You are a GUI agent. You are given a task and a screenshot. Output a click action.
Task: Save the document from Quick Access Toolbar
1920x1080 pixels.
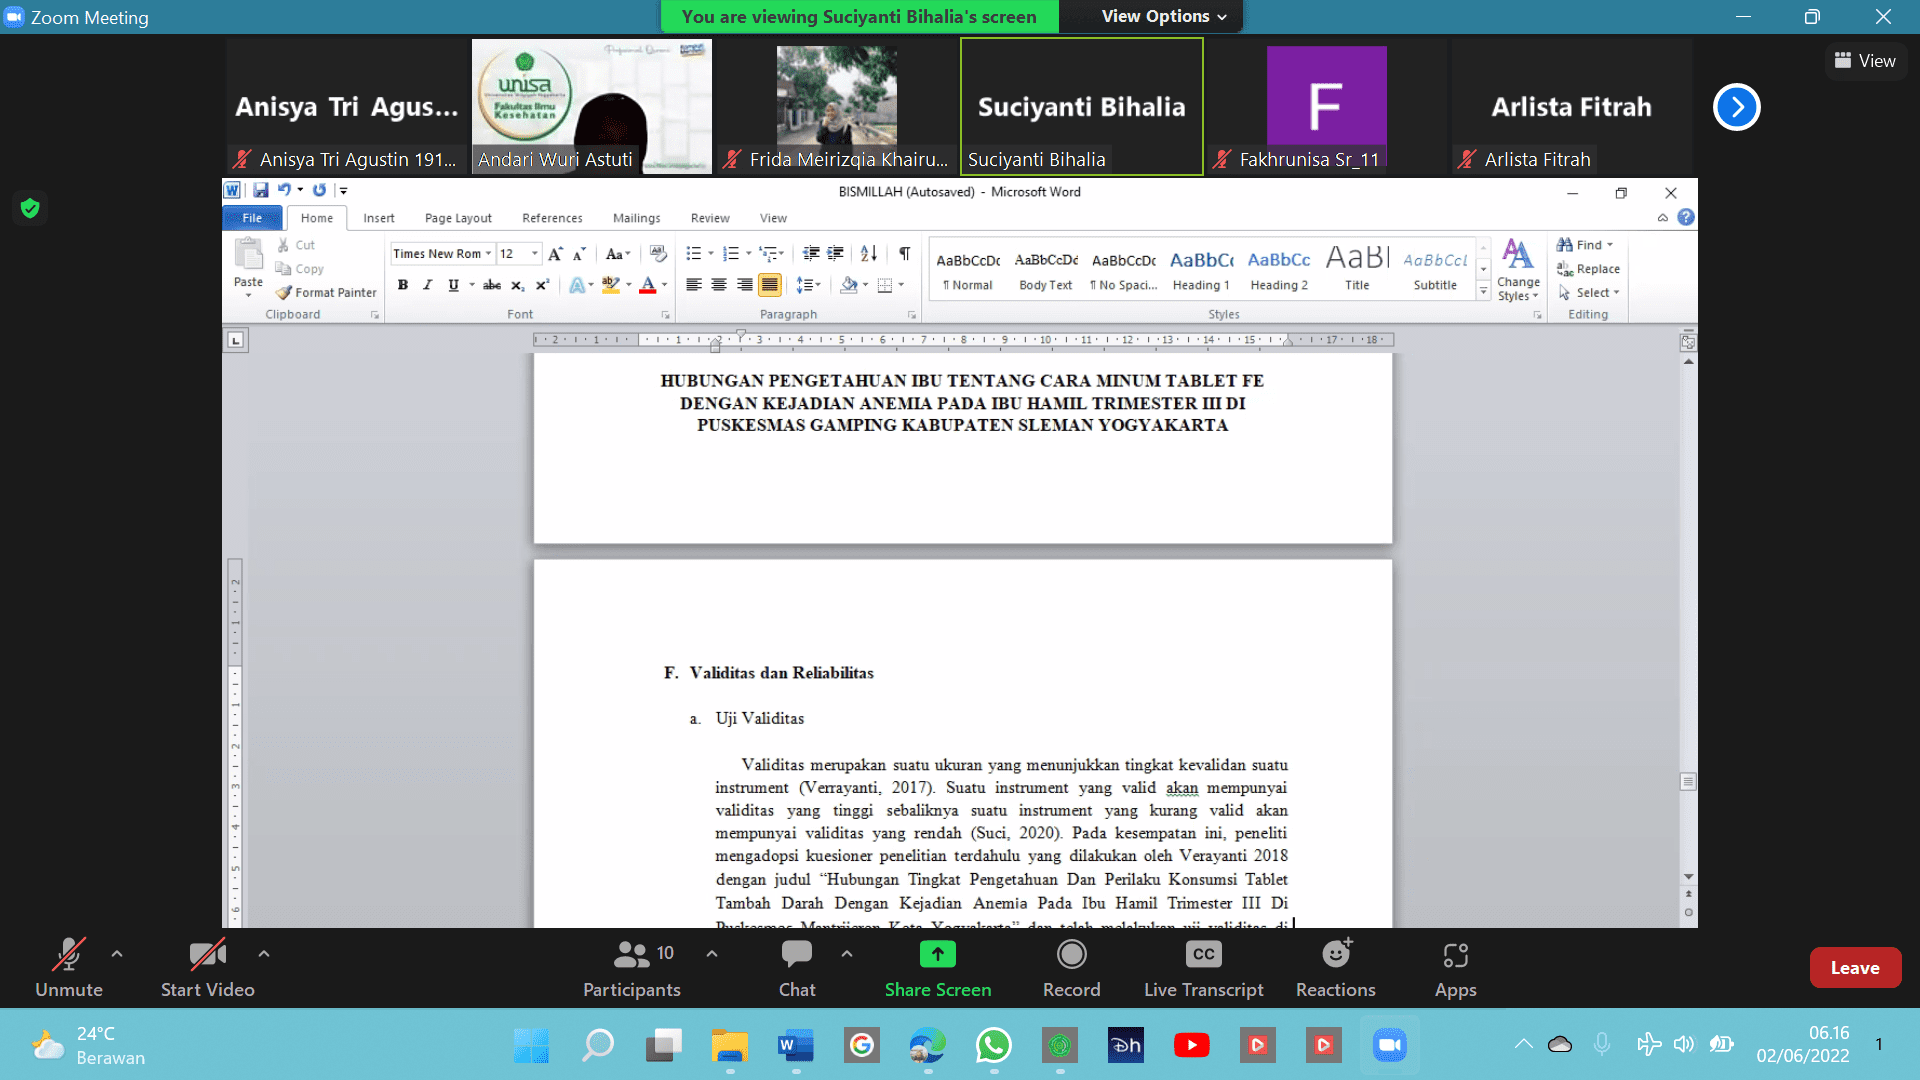(x=260, y=190)
